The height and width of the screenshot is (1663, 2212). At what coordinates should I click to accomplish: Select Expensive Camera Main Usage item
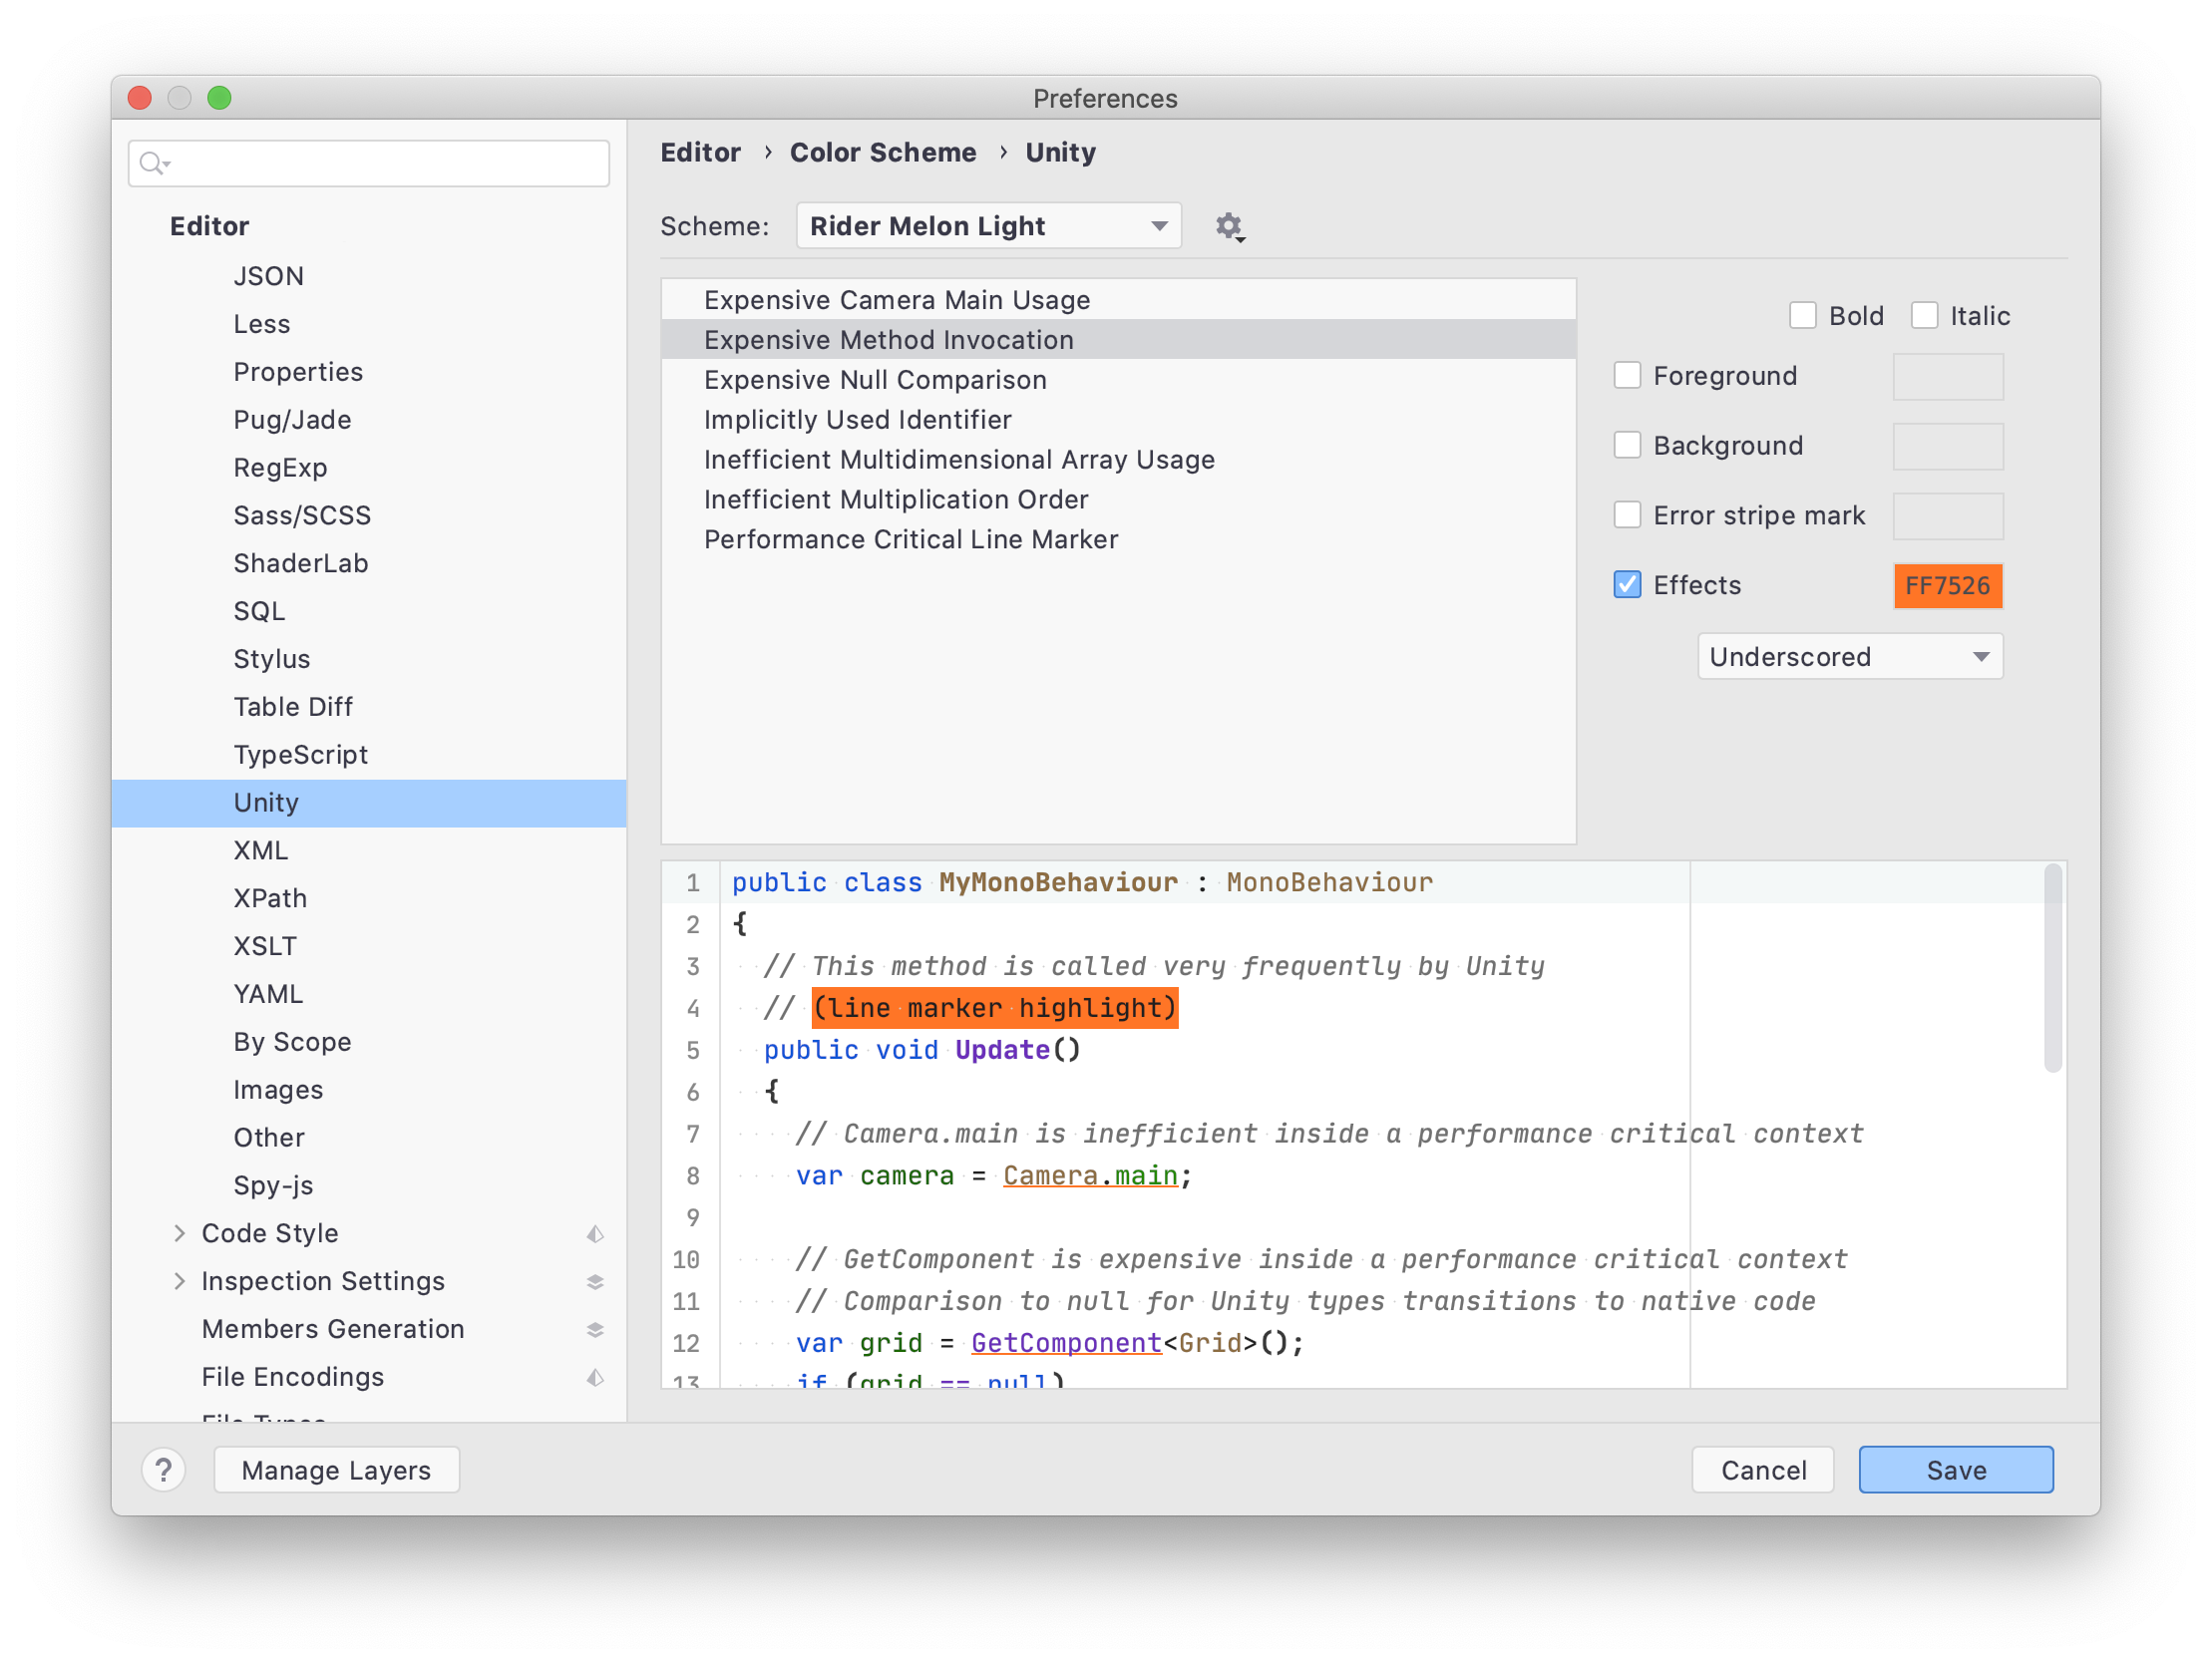tap(1118, 300)
